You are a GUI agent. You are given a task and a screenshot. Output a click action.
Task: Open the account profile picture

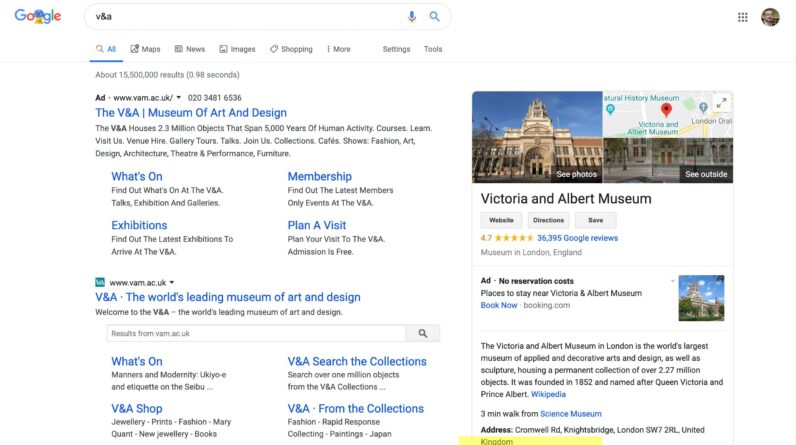770,17
